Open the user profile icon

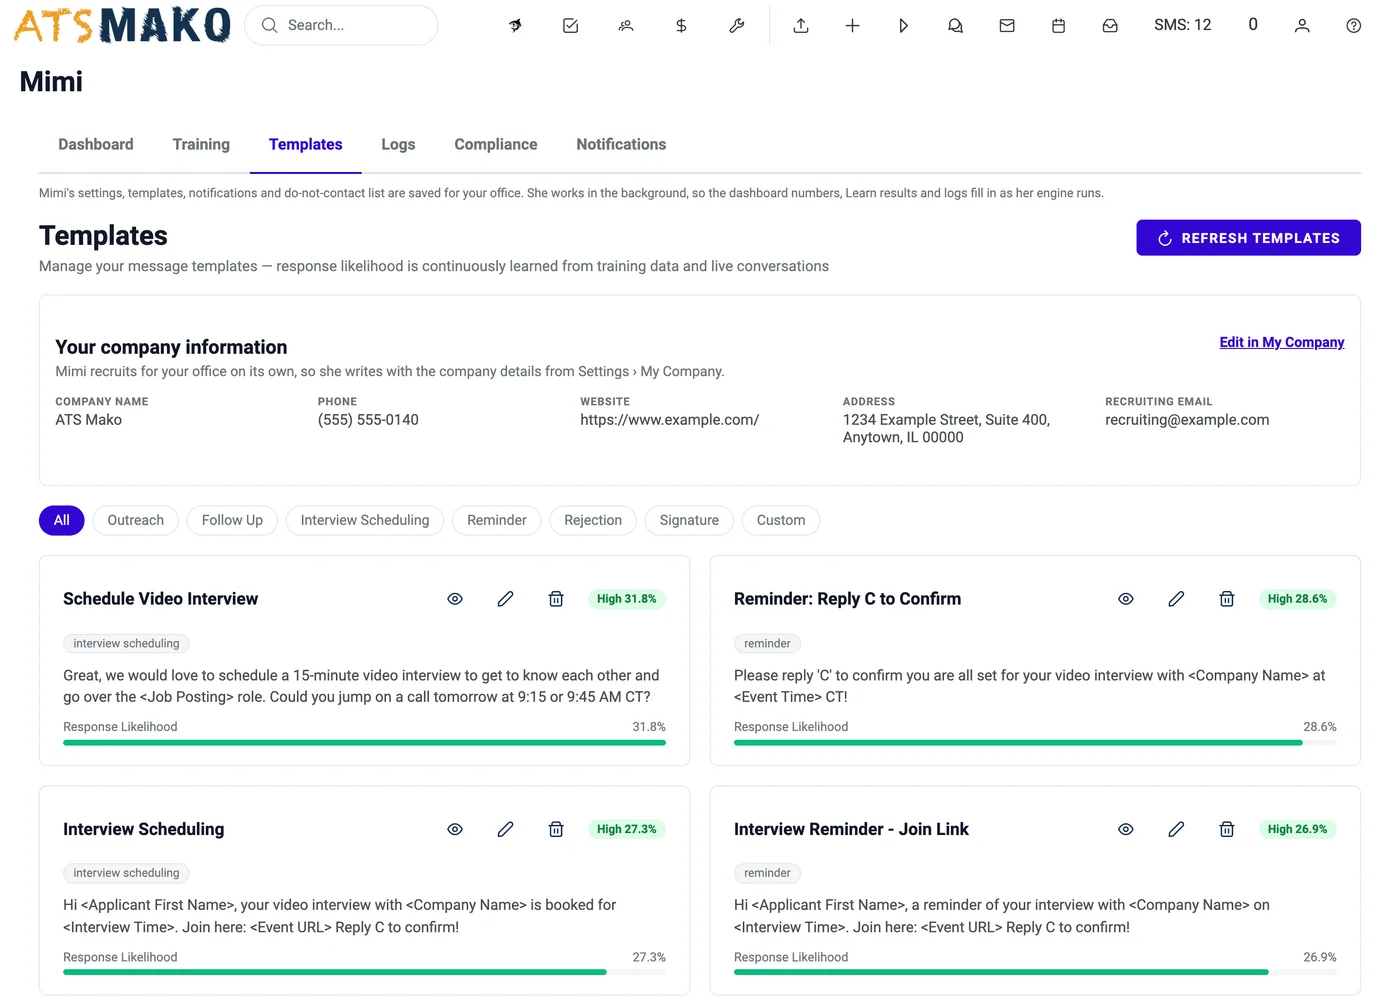(1302, 26)
